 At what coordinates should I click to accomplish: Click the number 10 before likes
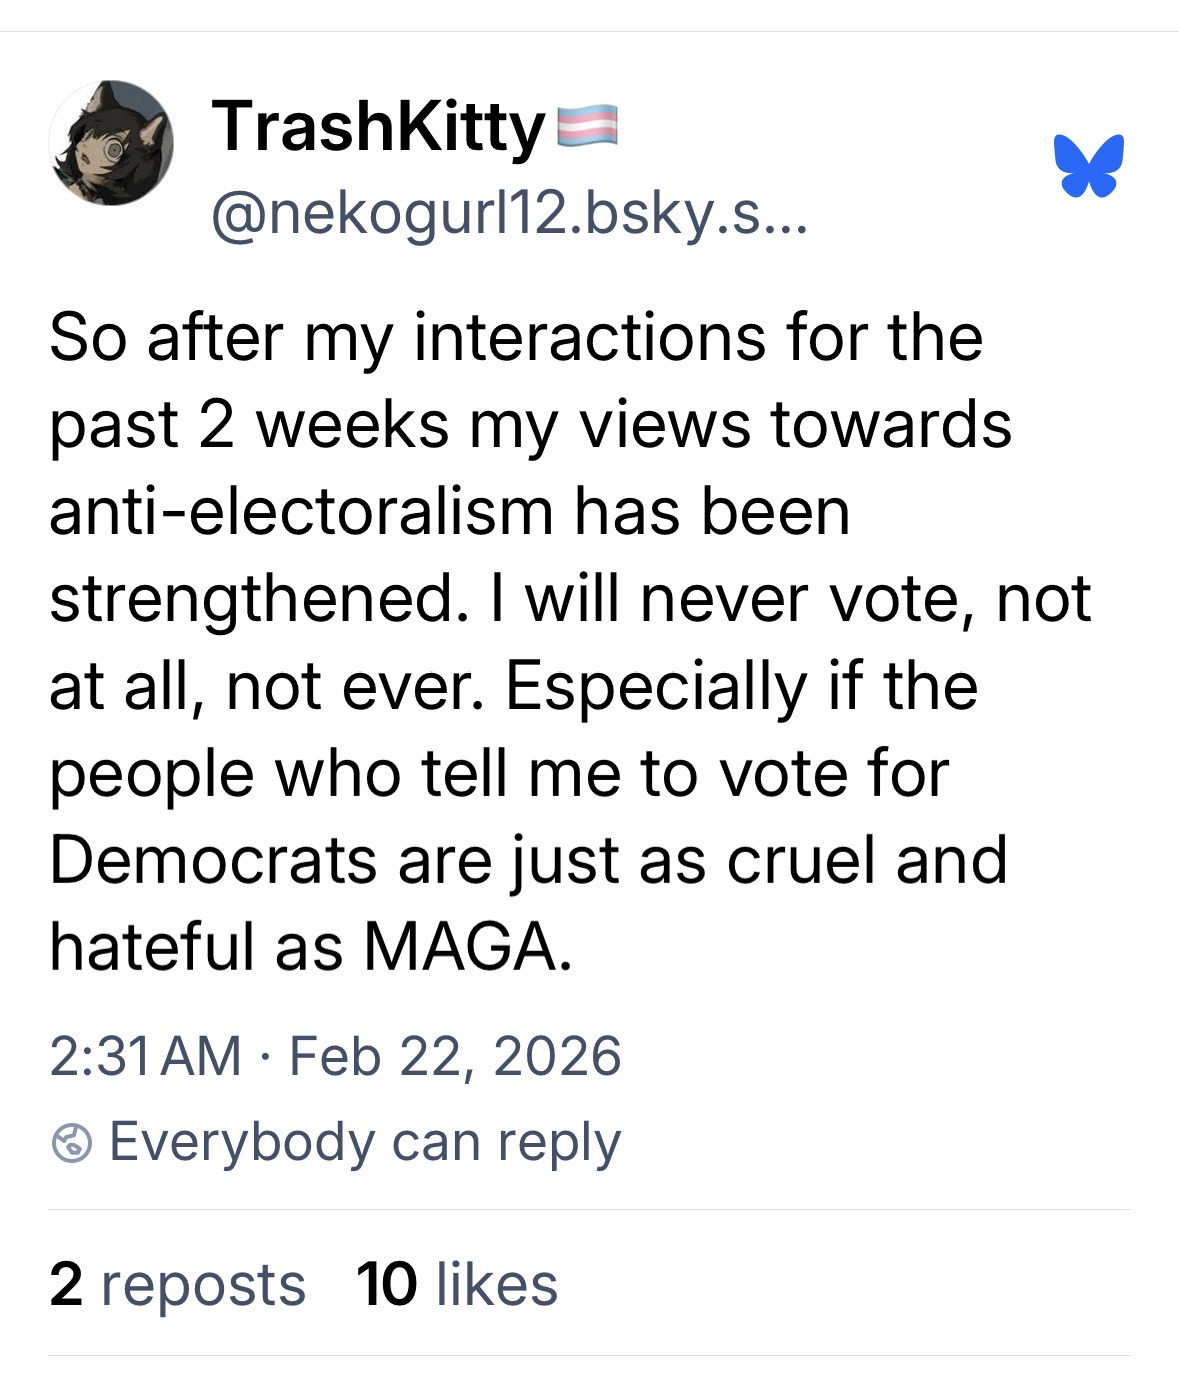tap(386, 1284)
